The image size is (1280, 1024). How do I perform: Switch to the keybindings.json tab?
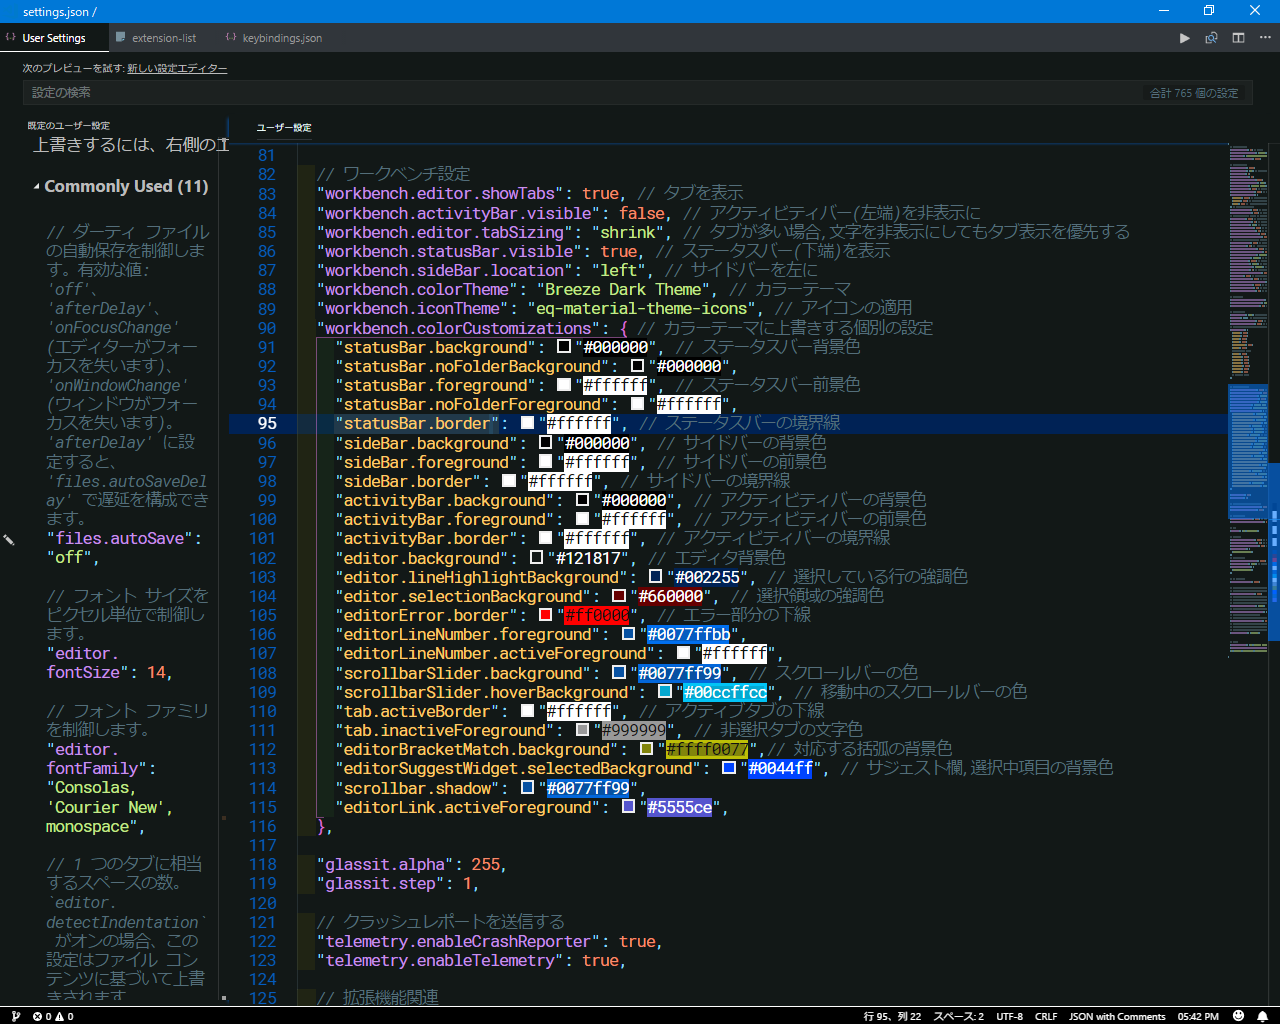click(x=280, y=37)
